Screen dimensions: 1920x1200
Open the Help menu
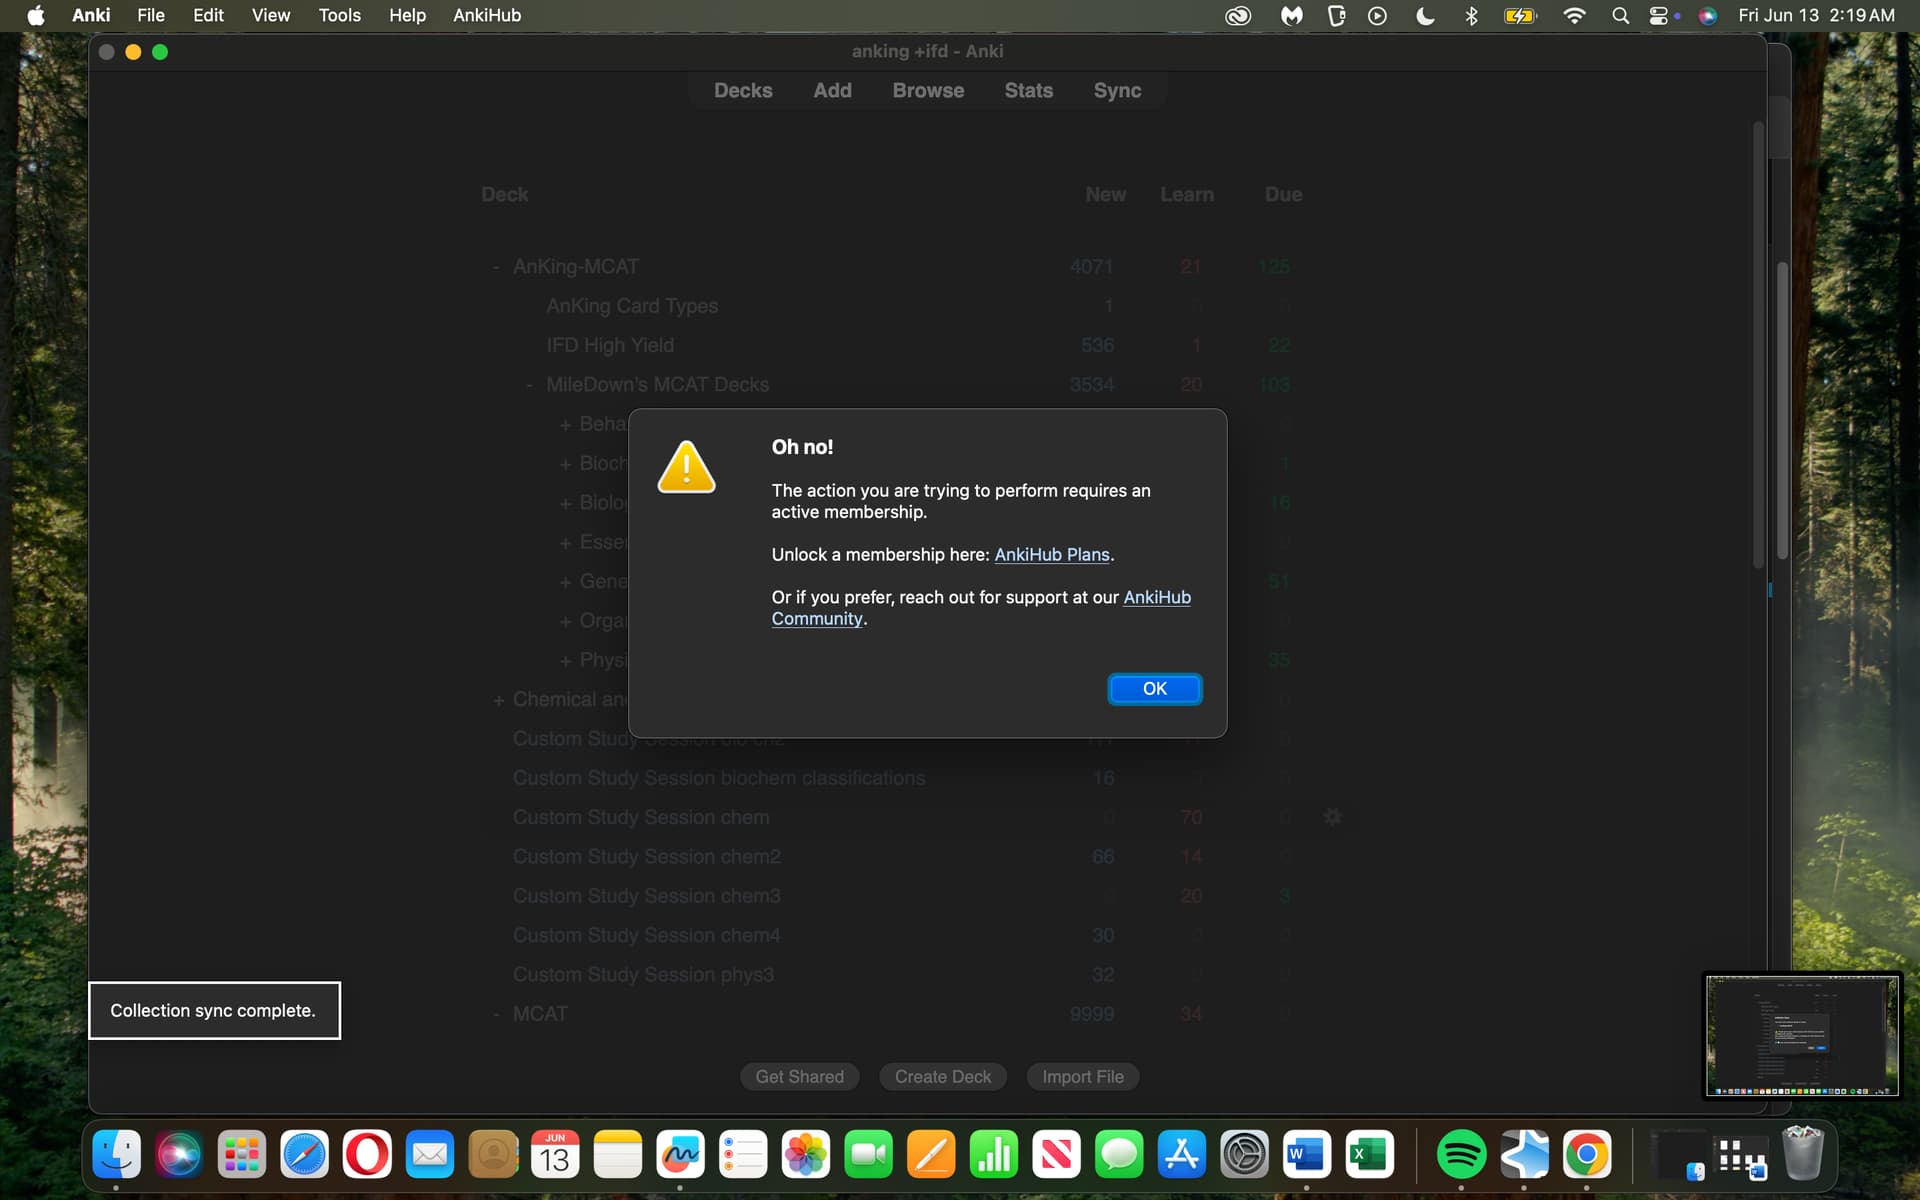[x=407, y=15]
